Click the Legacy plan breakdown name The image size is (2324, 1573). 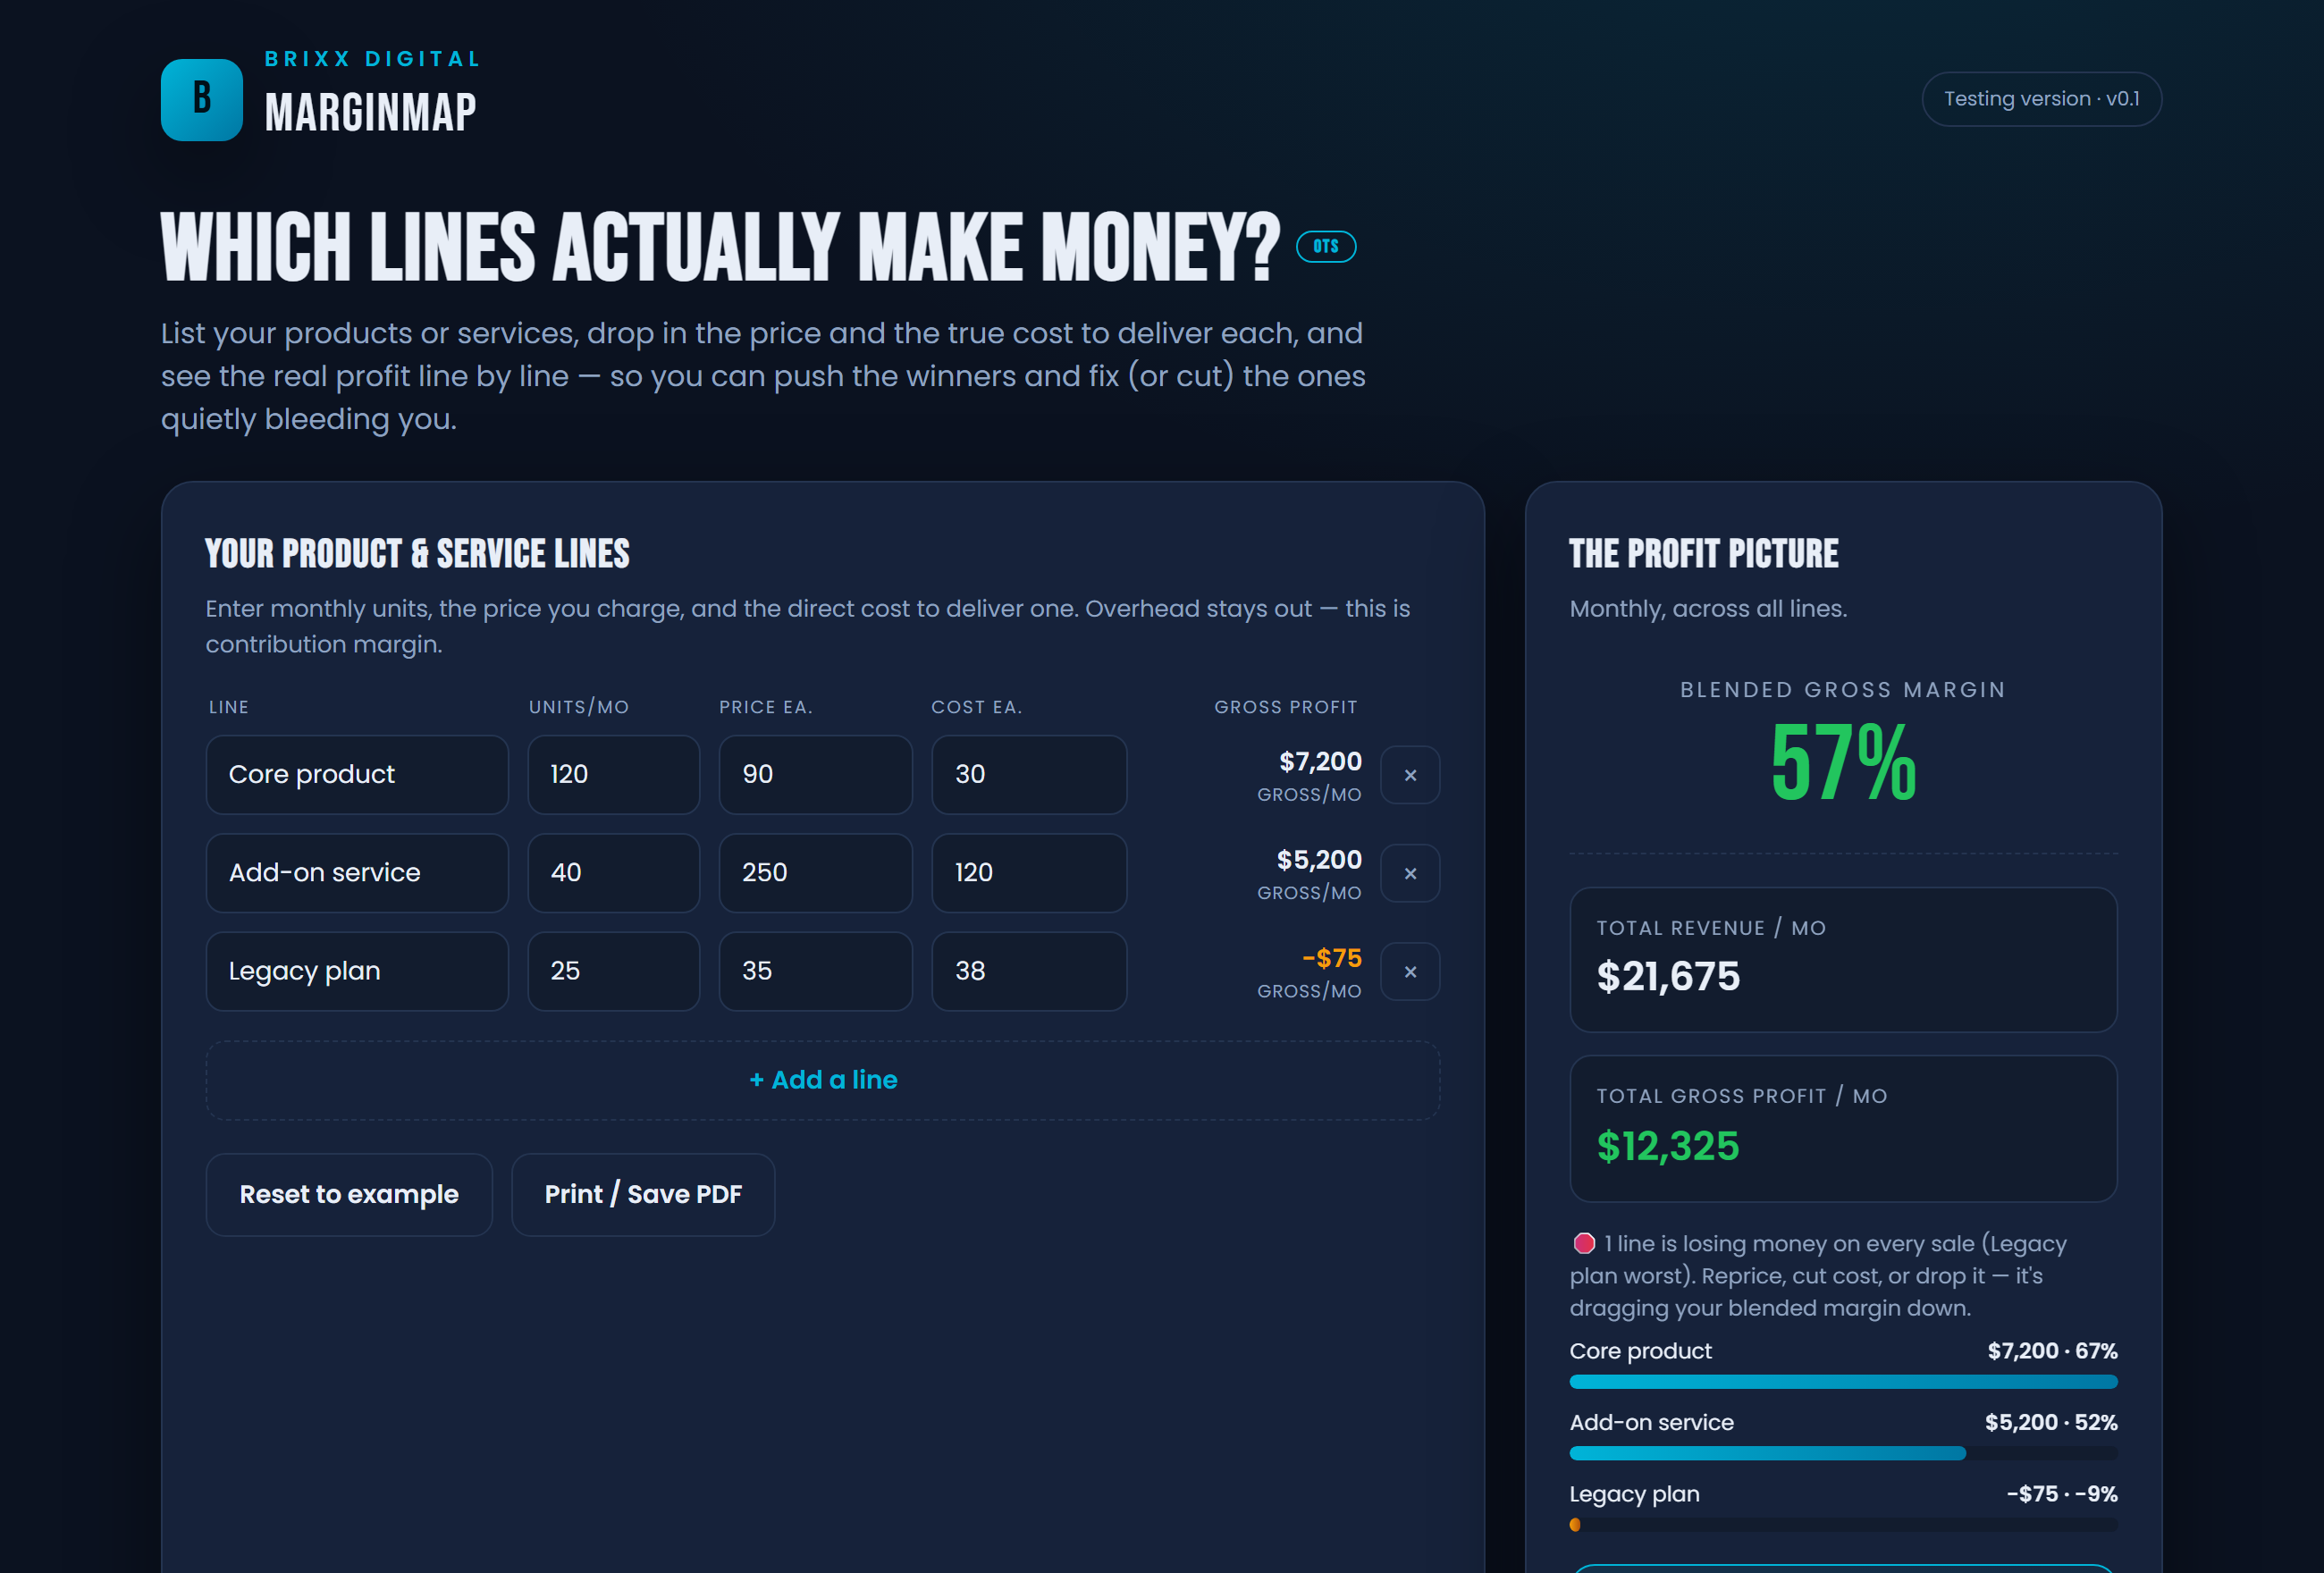pos(1635,1494)
